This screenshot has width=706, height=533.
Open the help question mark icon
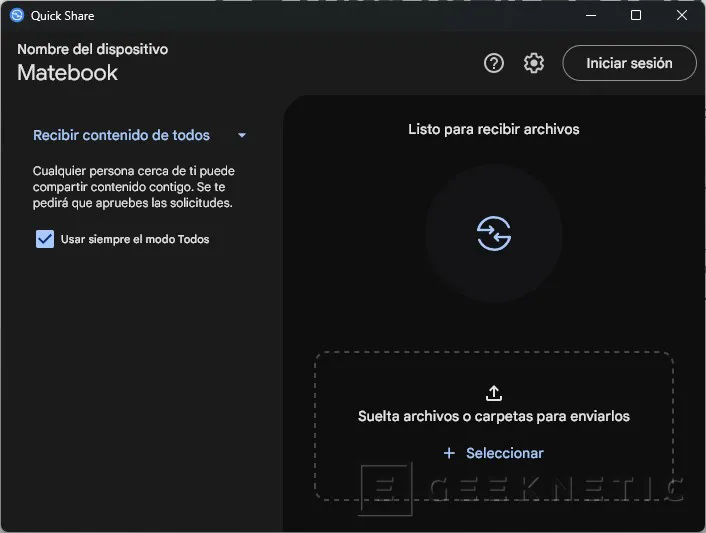point(493,63)
